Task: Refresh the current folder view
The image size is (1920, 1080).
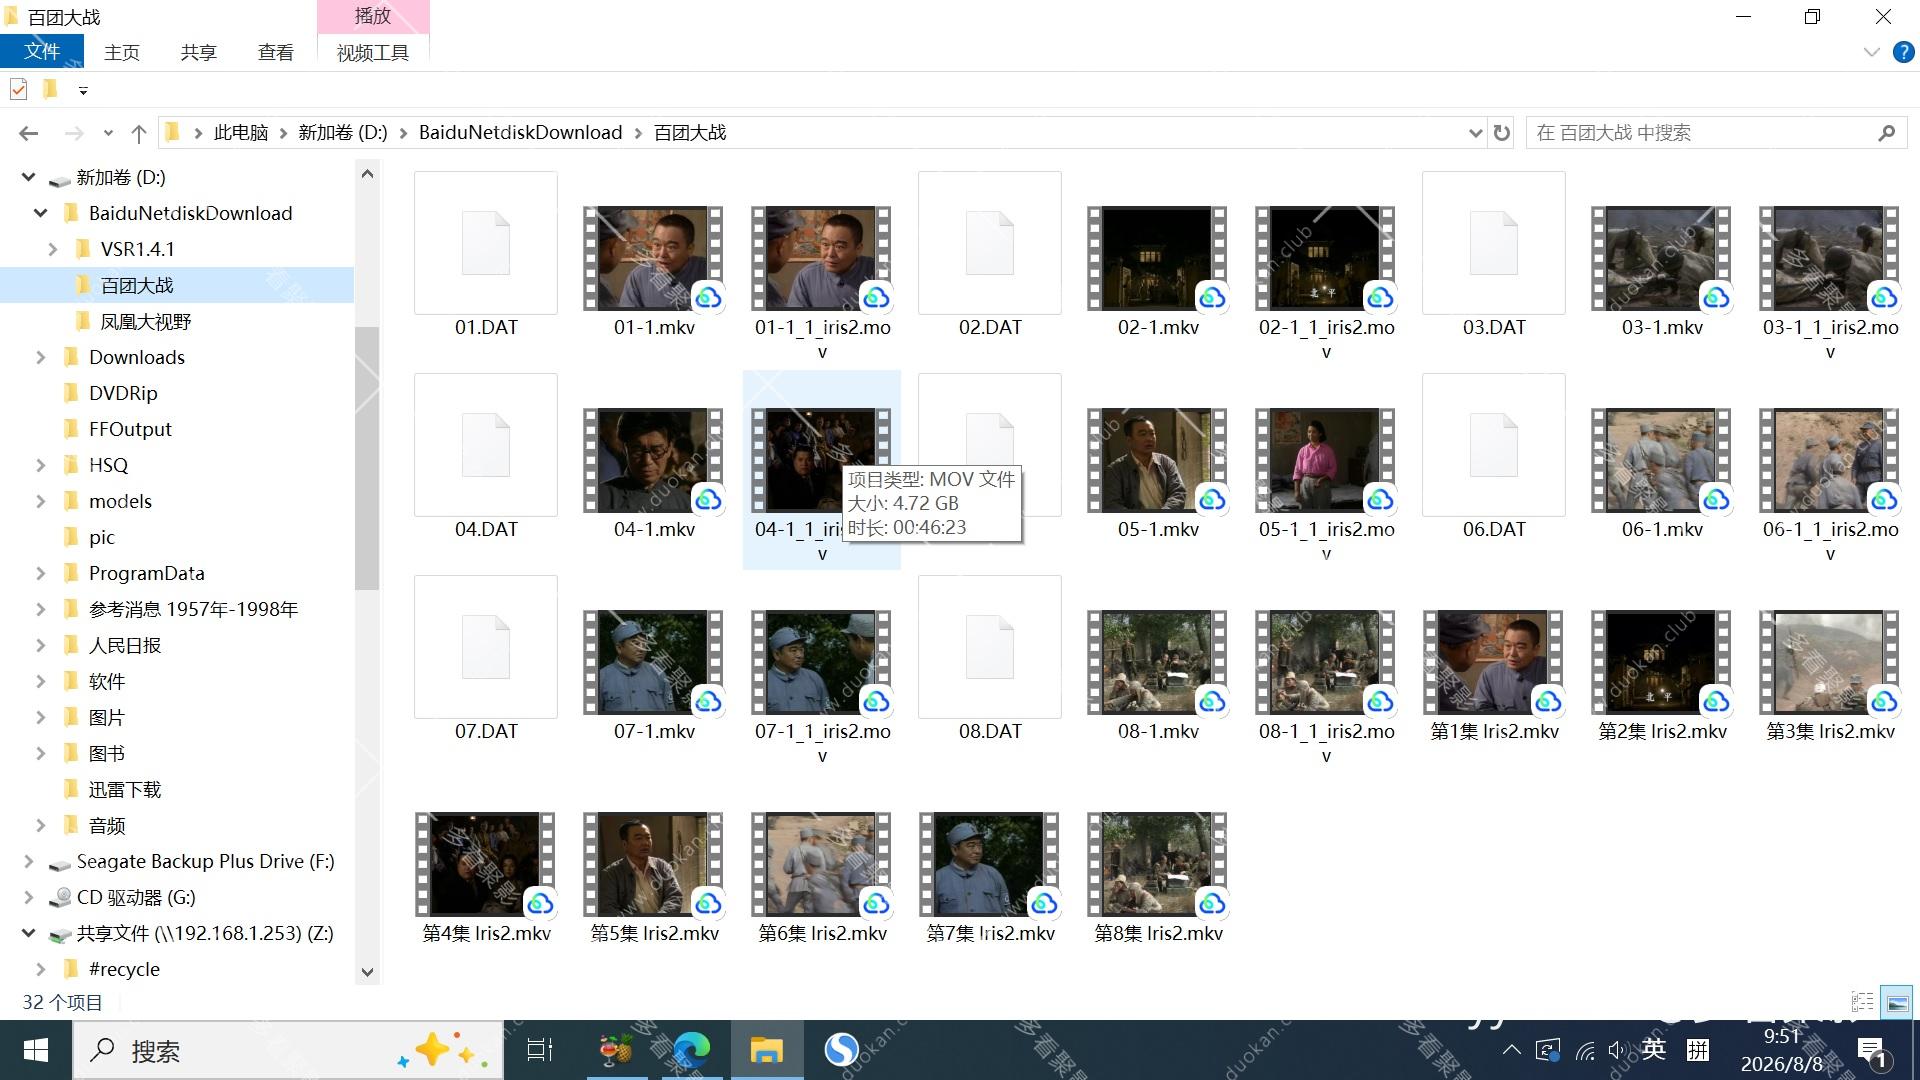Action: click(x=1501, y=133)
